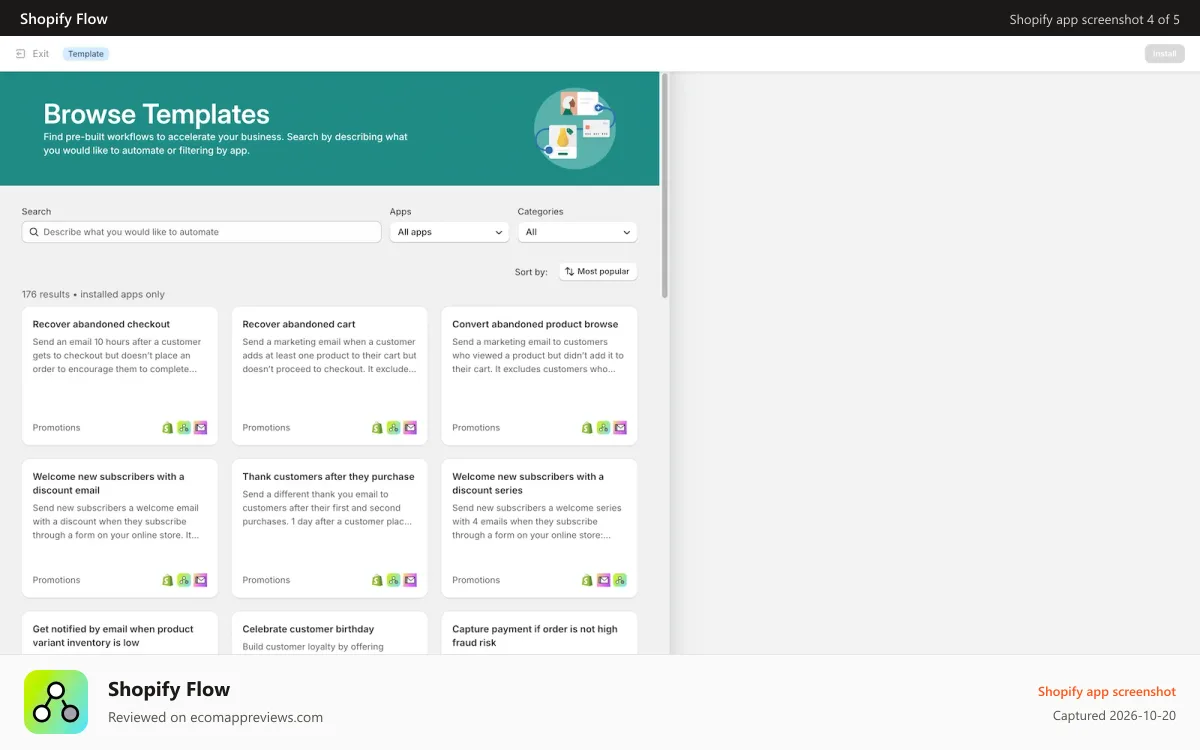The width and height of the screenshot is (1200, 750).
Task: Click Shopify bag icon on Convert abandoned product browse card
Action: click(x=587, y=428)
